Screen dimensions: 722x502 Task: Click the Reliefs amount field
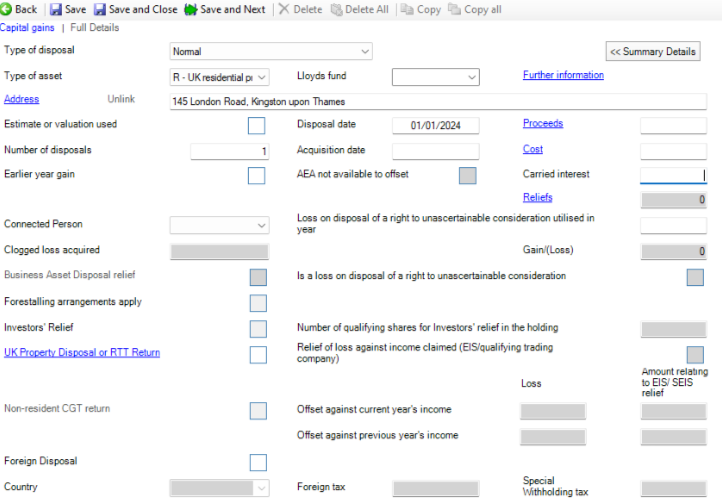coord(673,199)
